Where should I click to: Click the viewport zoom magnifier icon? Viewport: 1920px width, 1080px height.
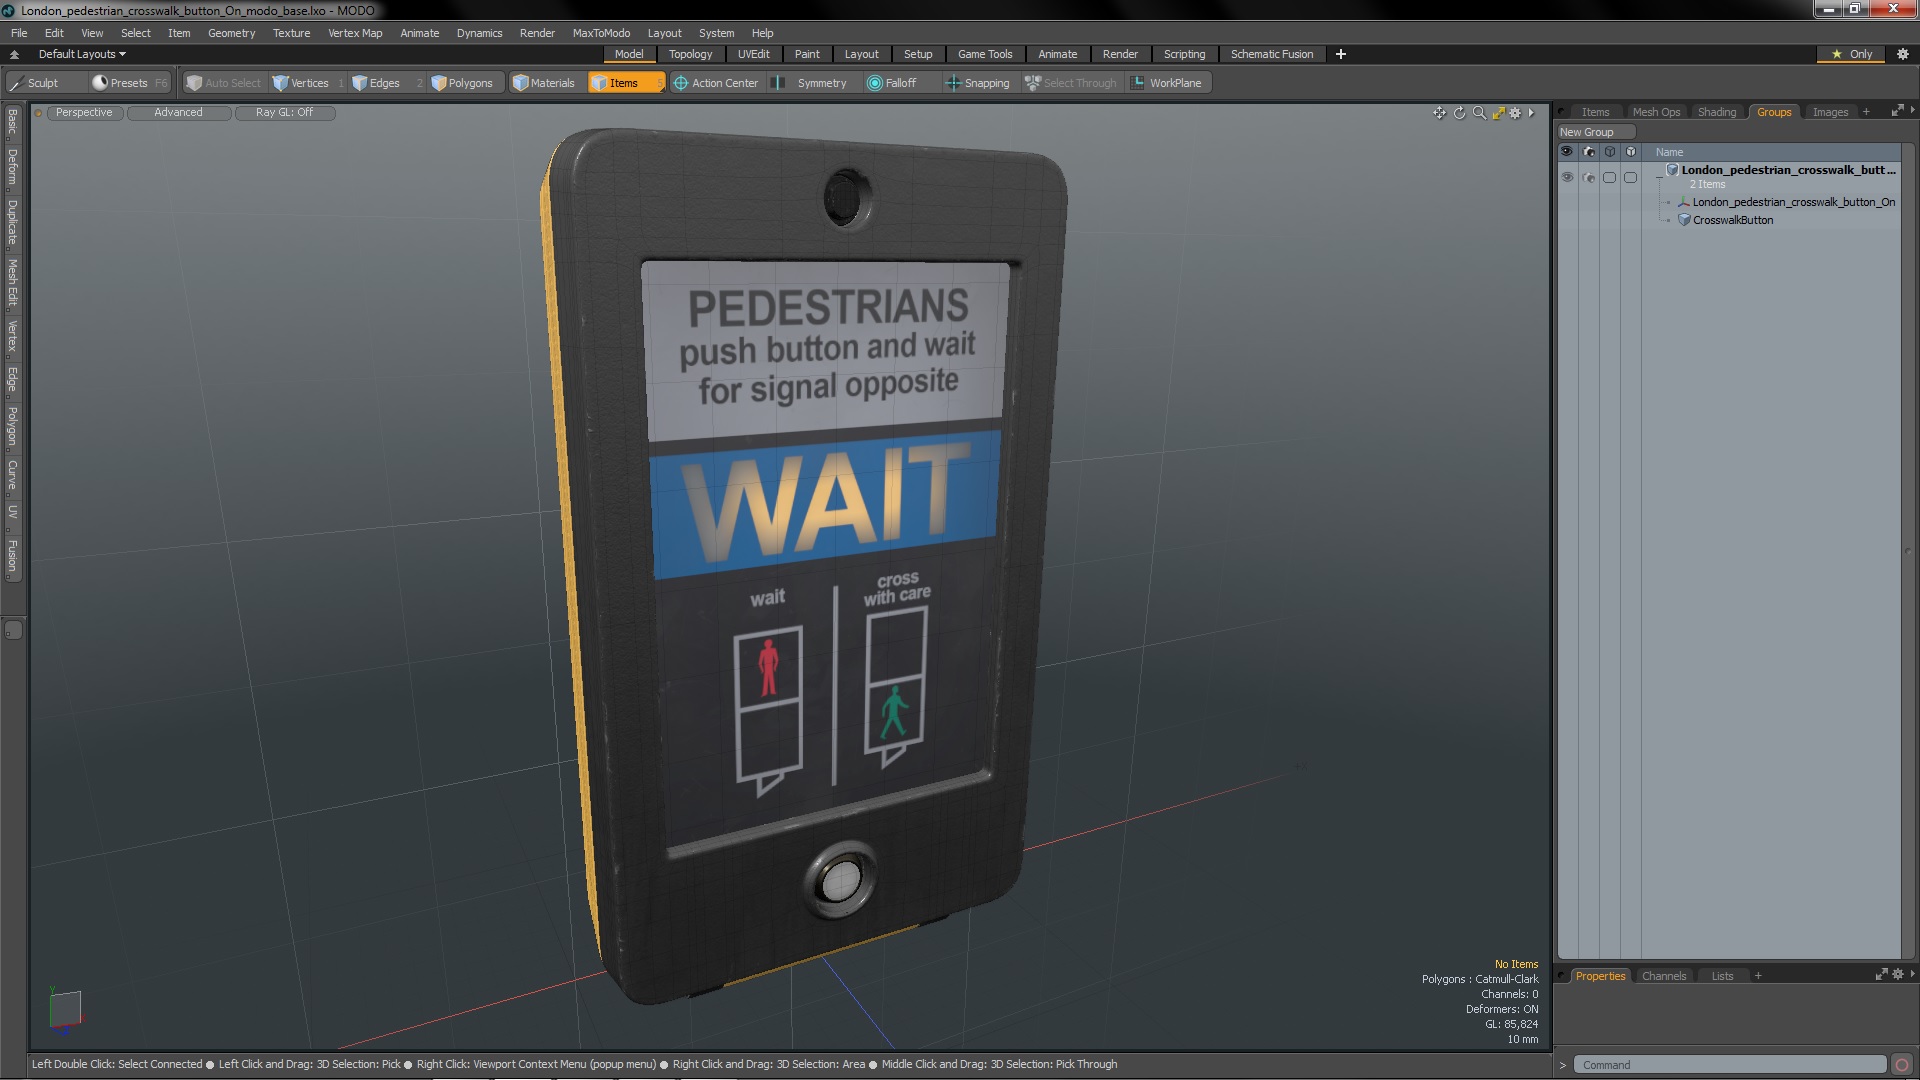click(x=1479, y=113)
